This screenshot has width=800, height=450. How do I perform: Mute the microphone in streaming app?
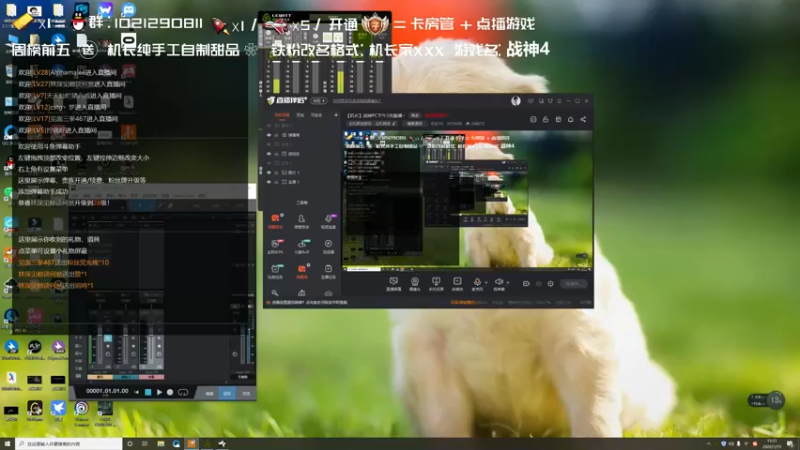[477, 282]
